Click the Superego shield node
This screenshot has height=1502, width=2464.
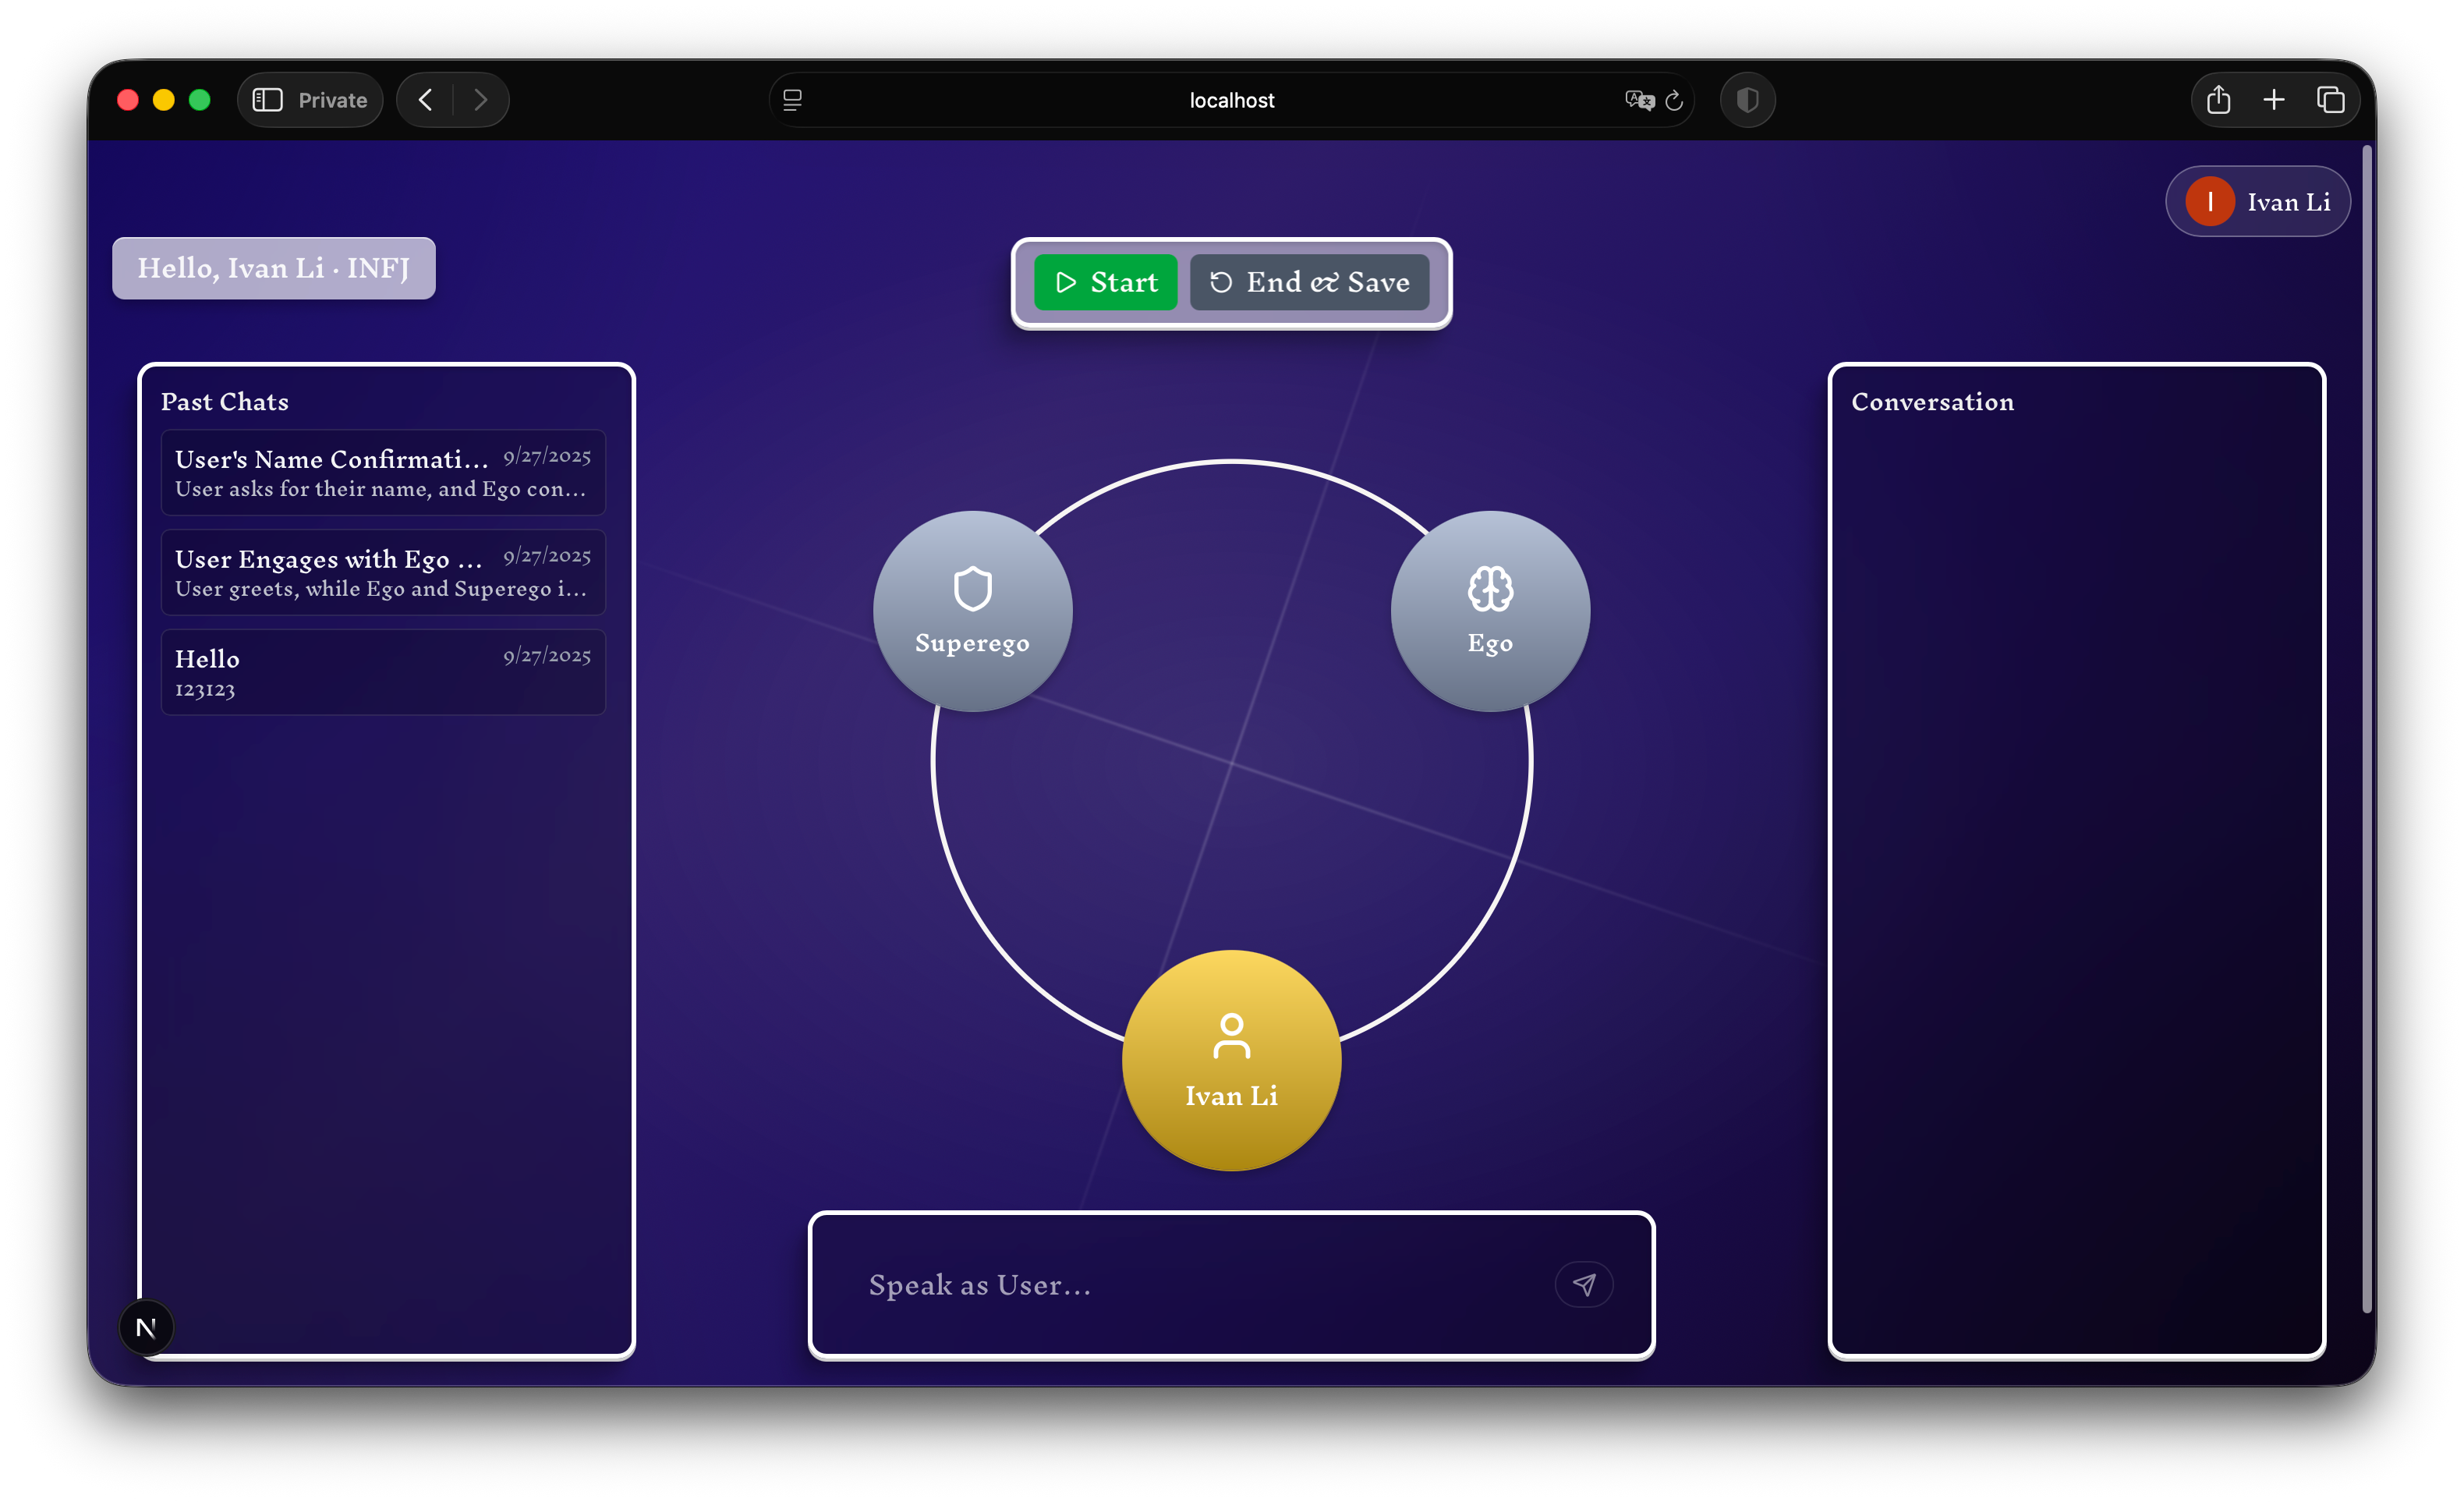coord(972,611)
